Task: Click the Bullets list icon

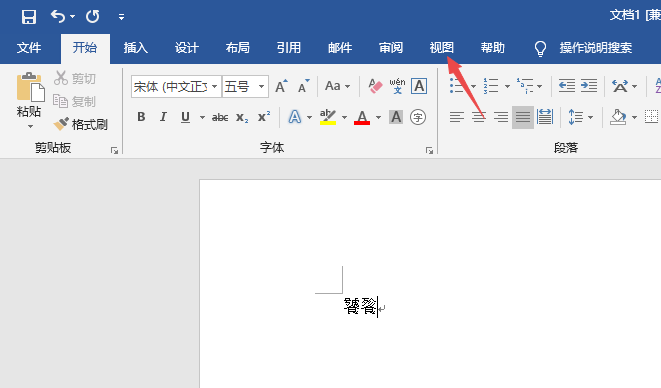Action: [457, 86]
